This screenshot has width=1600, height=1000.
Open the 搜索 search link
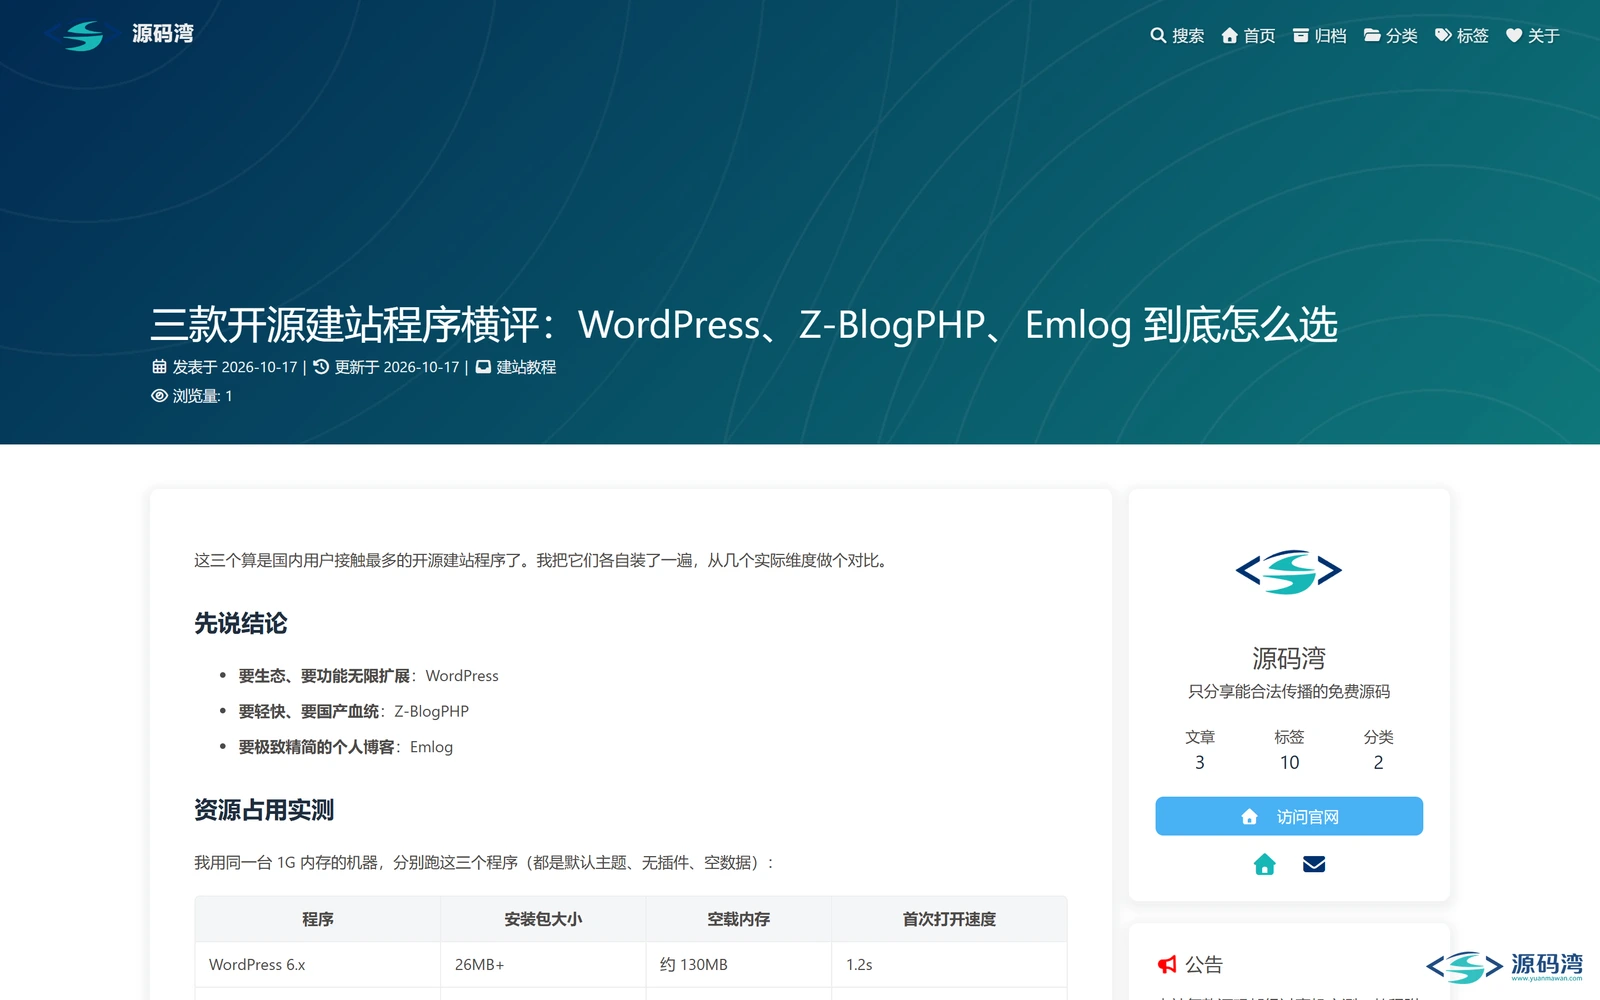[x=1177, y=36]
